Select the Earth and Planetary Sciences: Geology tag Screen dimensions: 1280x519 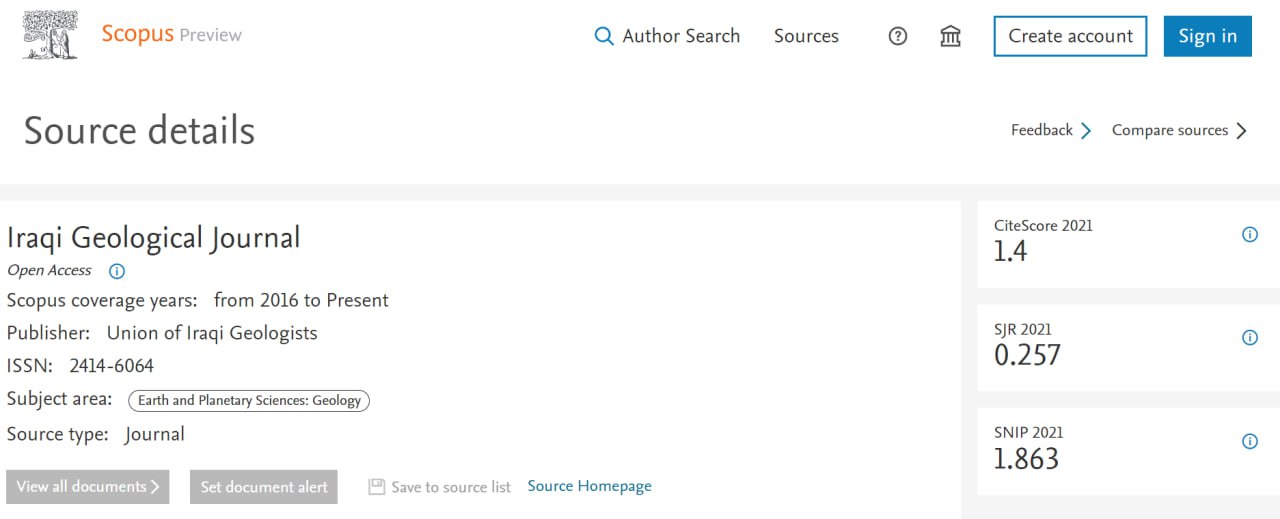coord(249,400)
